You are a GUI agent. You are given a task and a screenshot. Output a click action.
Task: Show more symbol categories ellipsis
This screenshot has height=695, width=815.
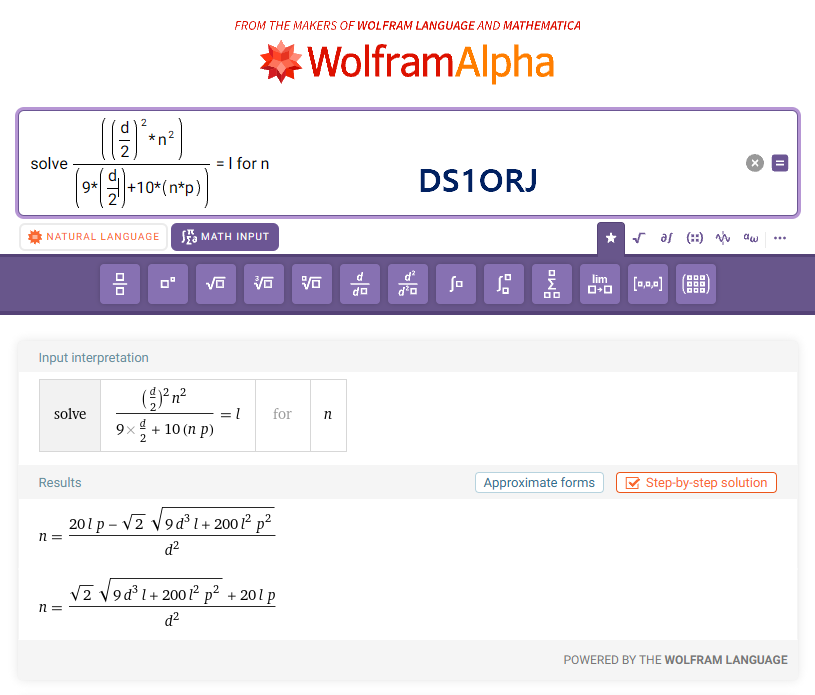point(780,238)
